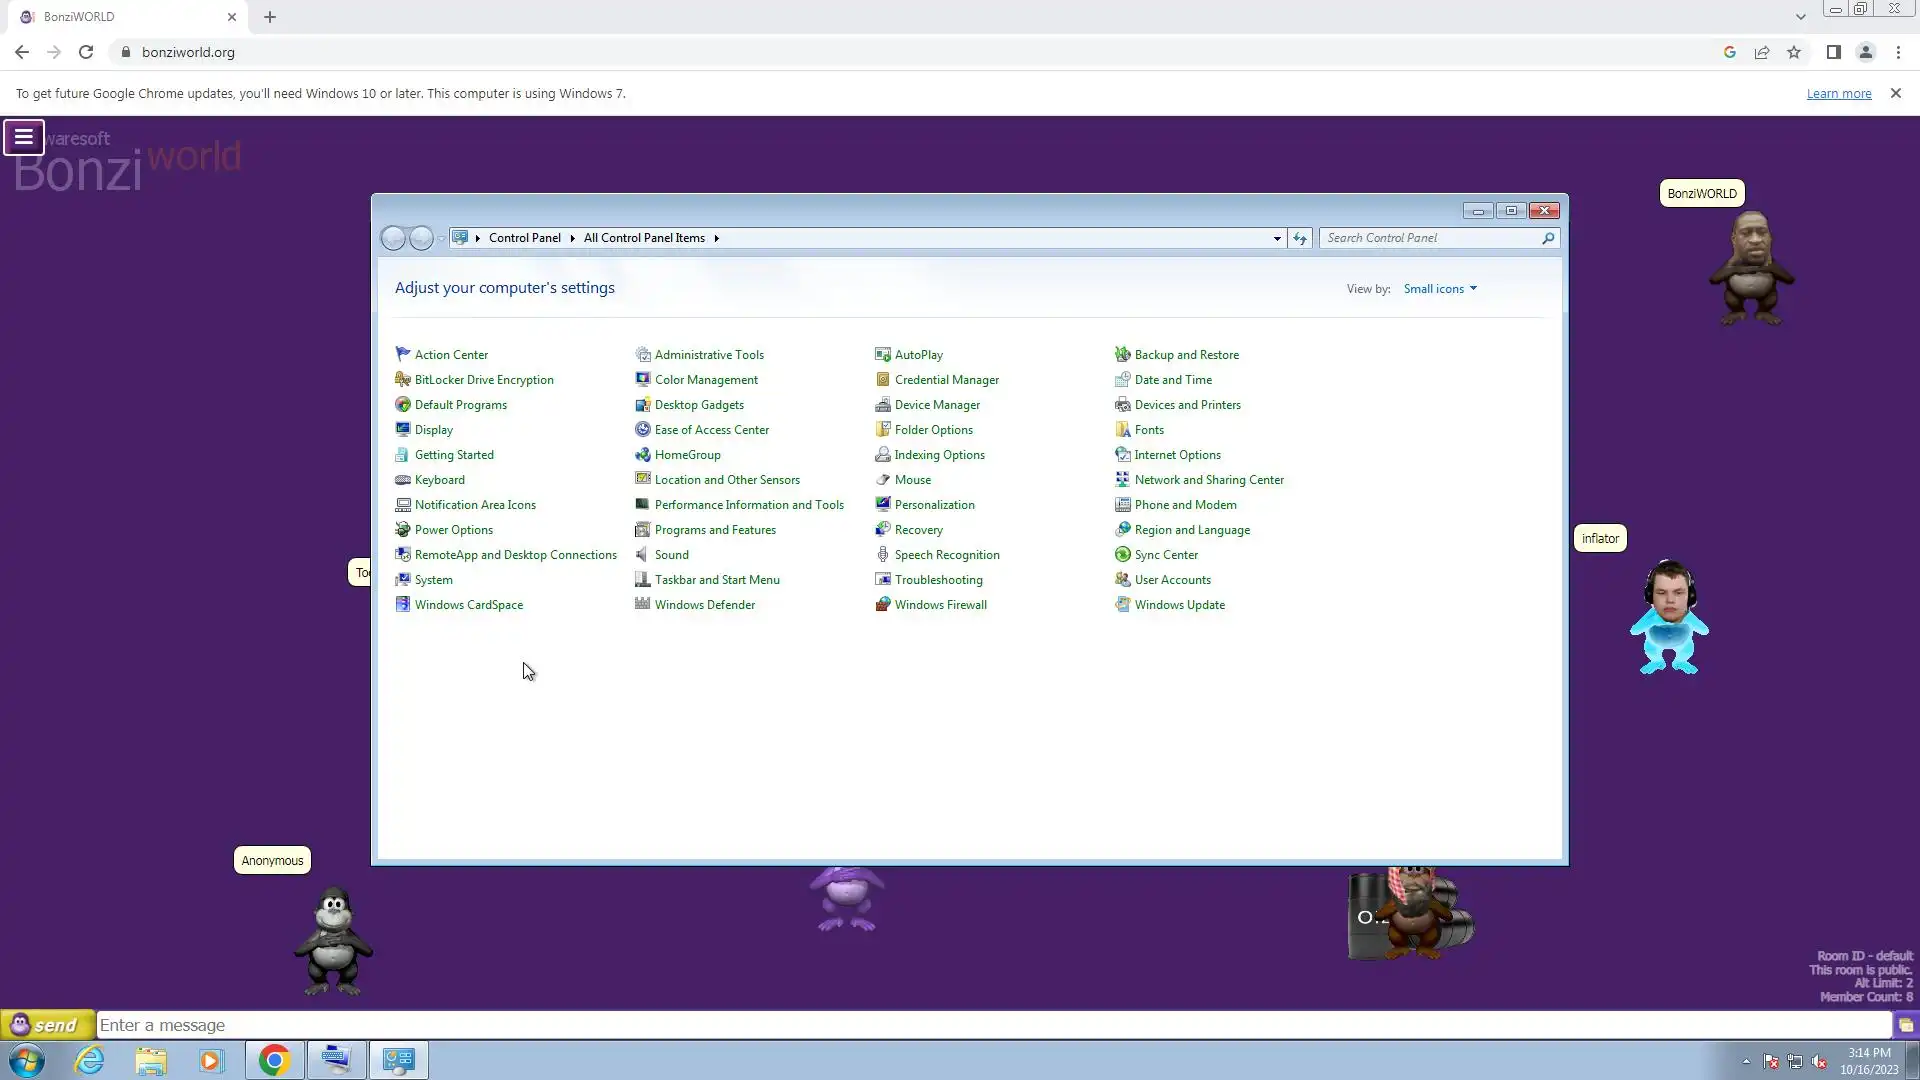Click the Action Center flag icon

[402, 355]
